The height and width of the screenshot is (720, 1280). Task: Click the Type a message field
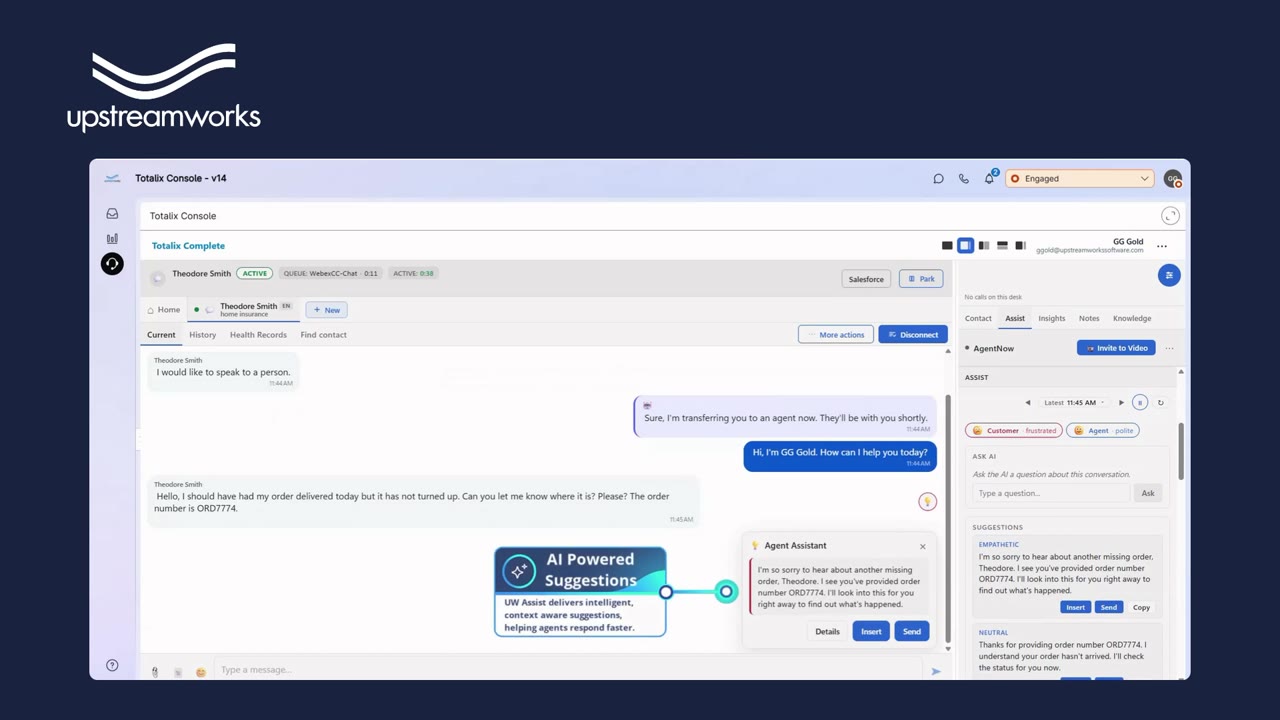(x=570, y=670)
